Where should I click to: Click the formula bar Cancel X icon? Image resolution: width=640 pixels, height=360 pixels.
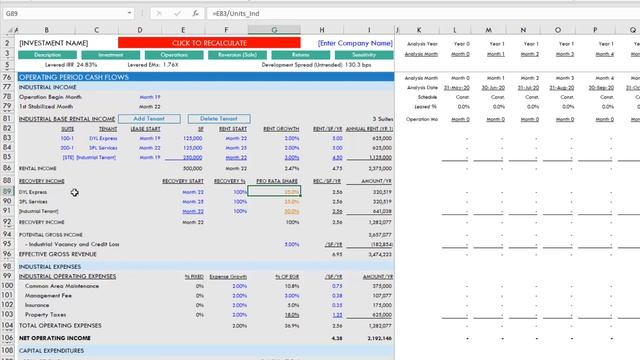pyautogui.click(x=159, y=13)
